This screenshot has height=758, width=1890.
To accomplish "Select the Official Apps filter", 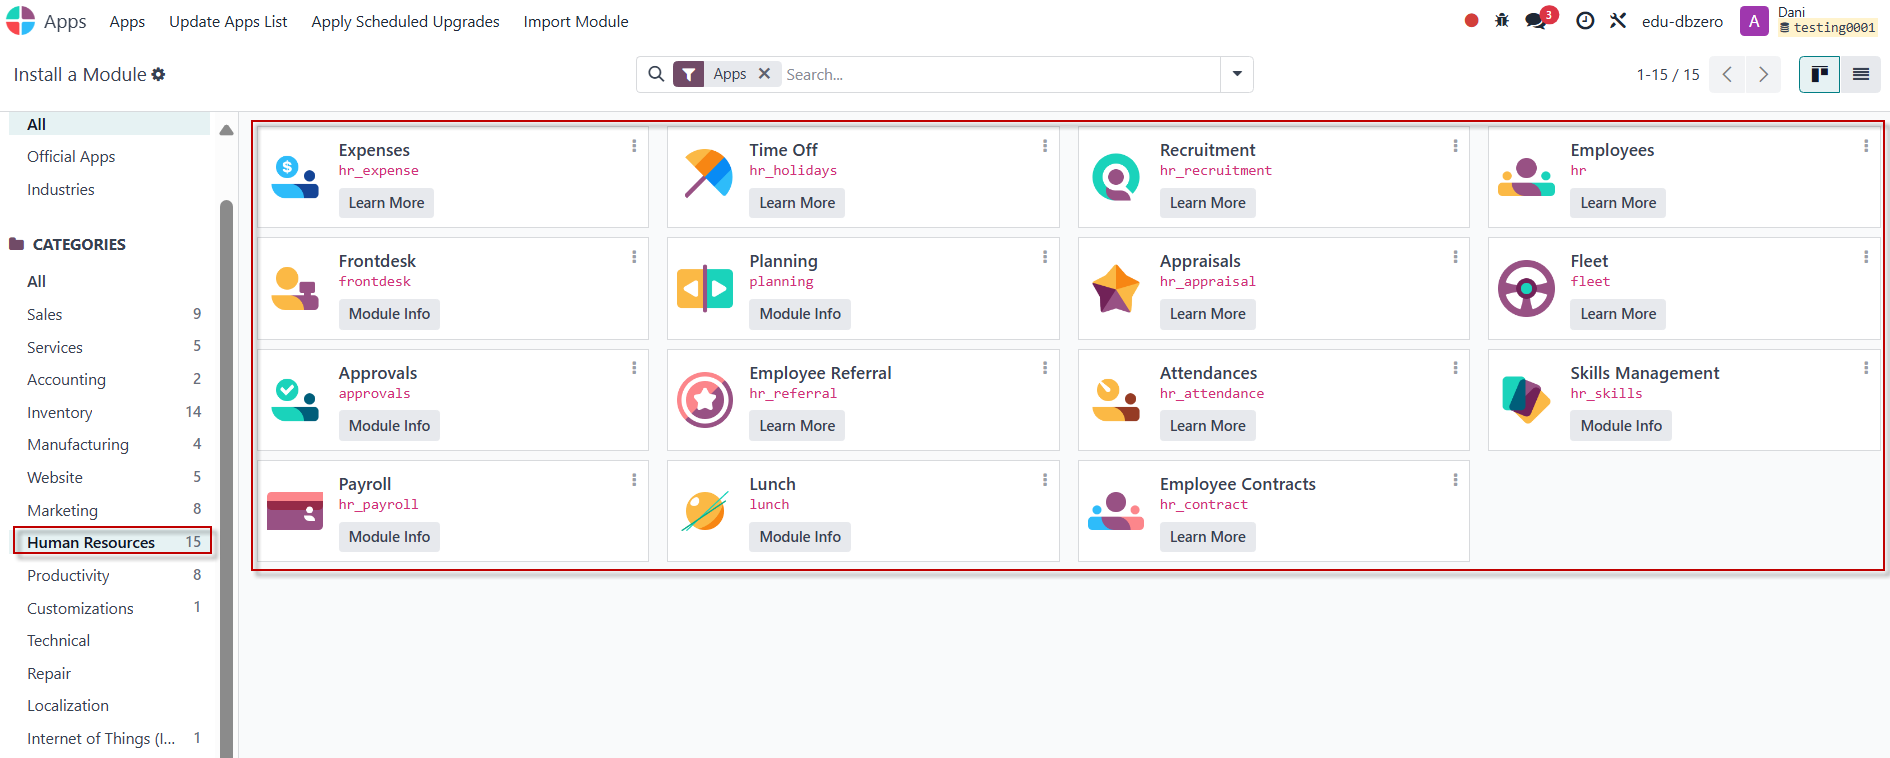I will [x=71, y=156].
